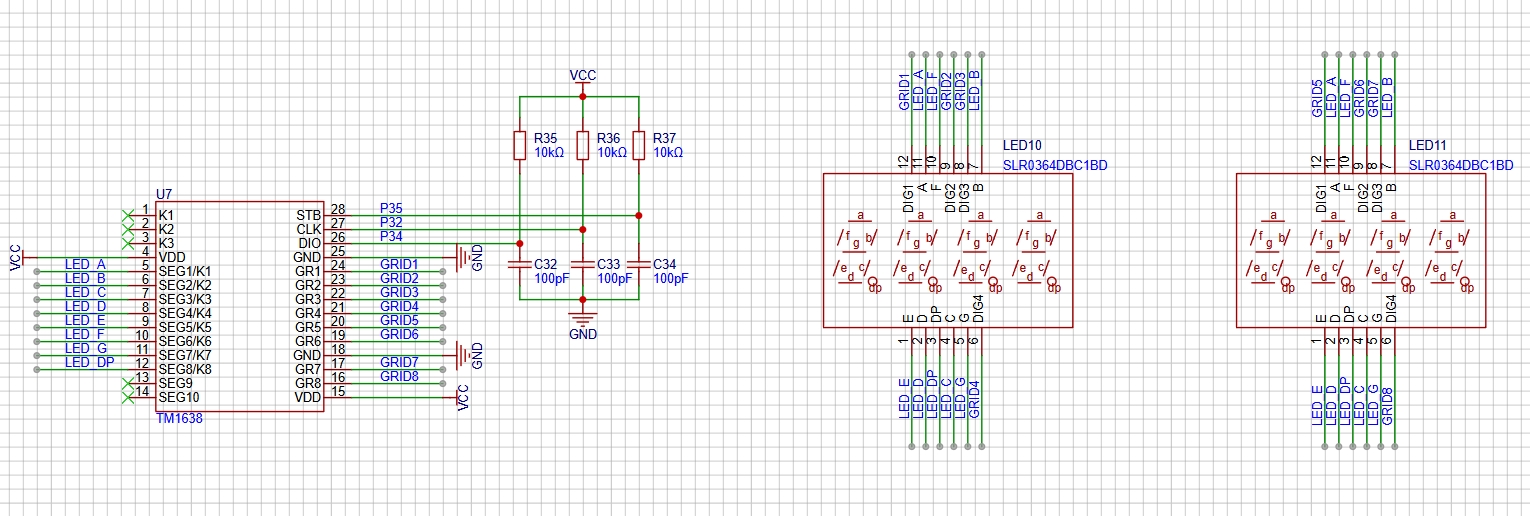The width and height of the screenshot is (1530, 516).
Task: Click the GND symbol on U7 pin 25
Action: (469, 258)
